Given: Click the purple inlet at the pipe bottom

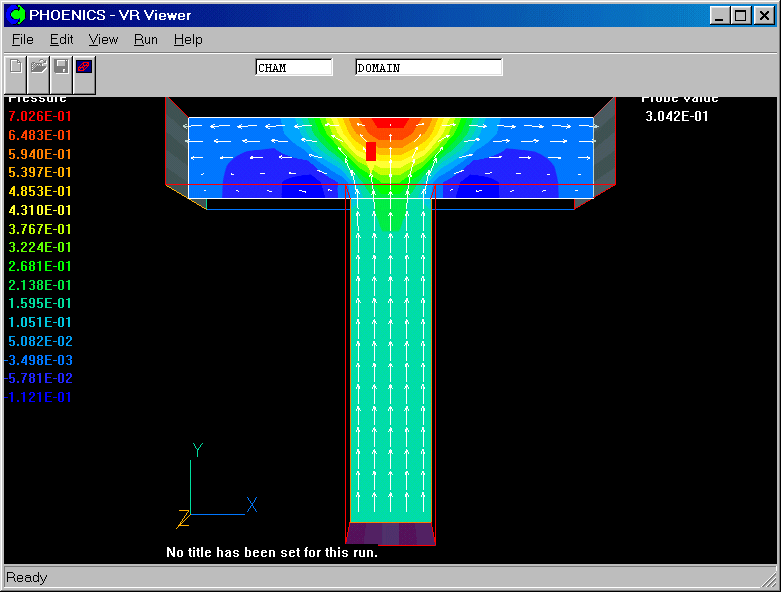Looking at the screenshot, I should tap(391, 534).
